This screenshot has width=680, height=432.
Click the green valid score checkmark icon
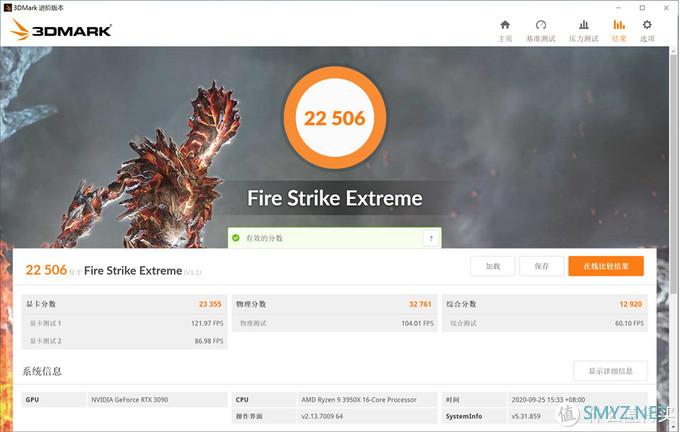point(236,238)
